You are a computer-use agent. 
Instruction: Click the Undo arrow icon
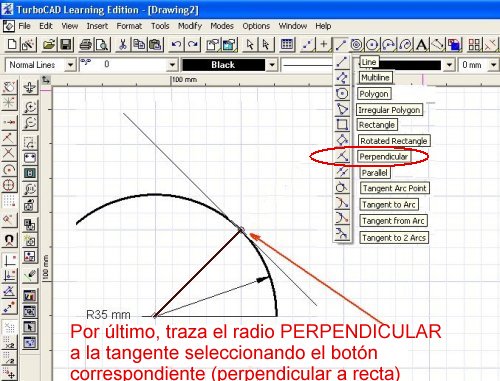click(x=176, y=44)
